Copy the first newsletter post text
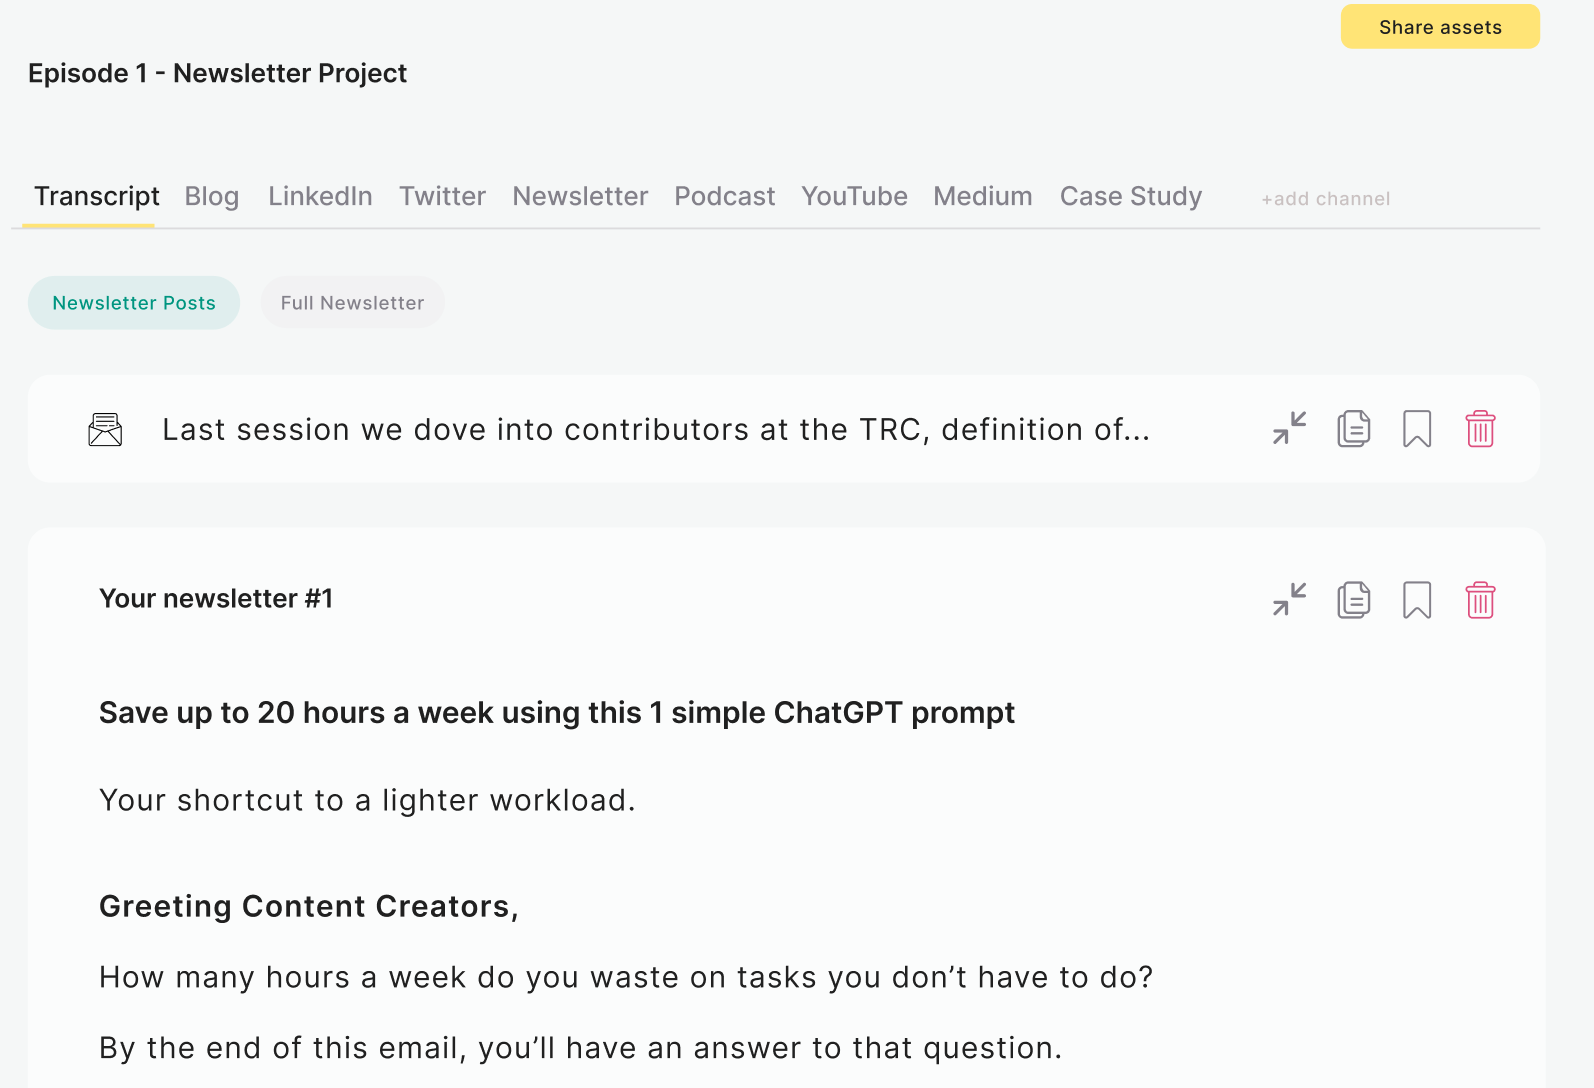The width and height of the screenshot is (1594, 1088). tap(1353, 429)
